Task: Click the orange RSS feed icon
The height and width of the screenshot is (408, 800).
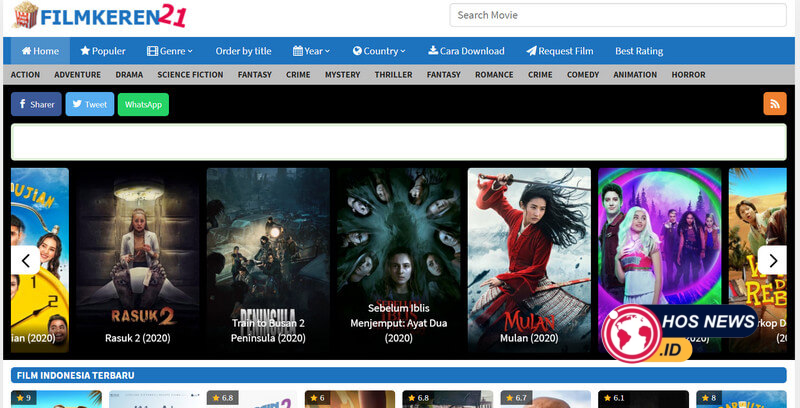Action: (x=774, y=104)
